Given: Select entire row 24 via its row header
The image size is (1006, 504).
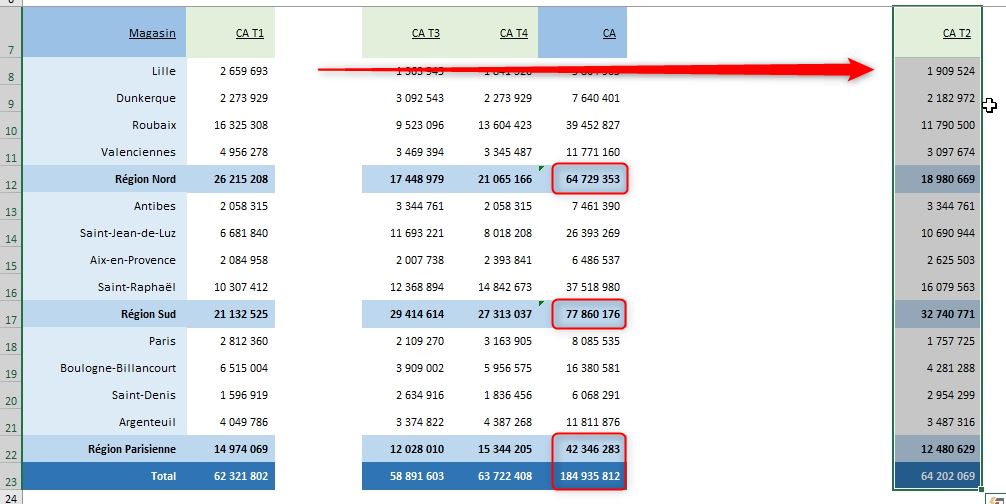Looking at the screenshot, I should coord(11,497).
